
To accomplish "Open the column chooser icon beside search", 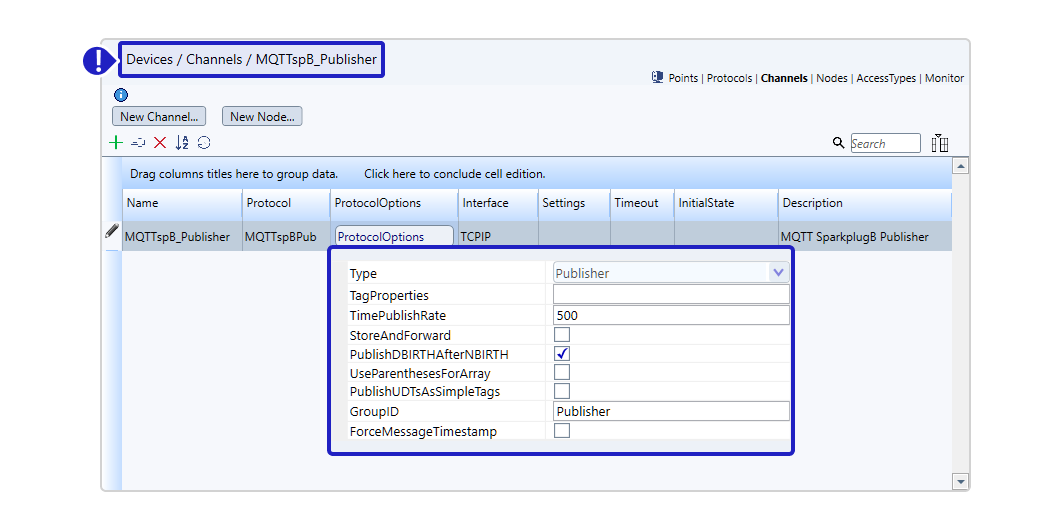I will (939, 143).
